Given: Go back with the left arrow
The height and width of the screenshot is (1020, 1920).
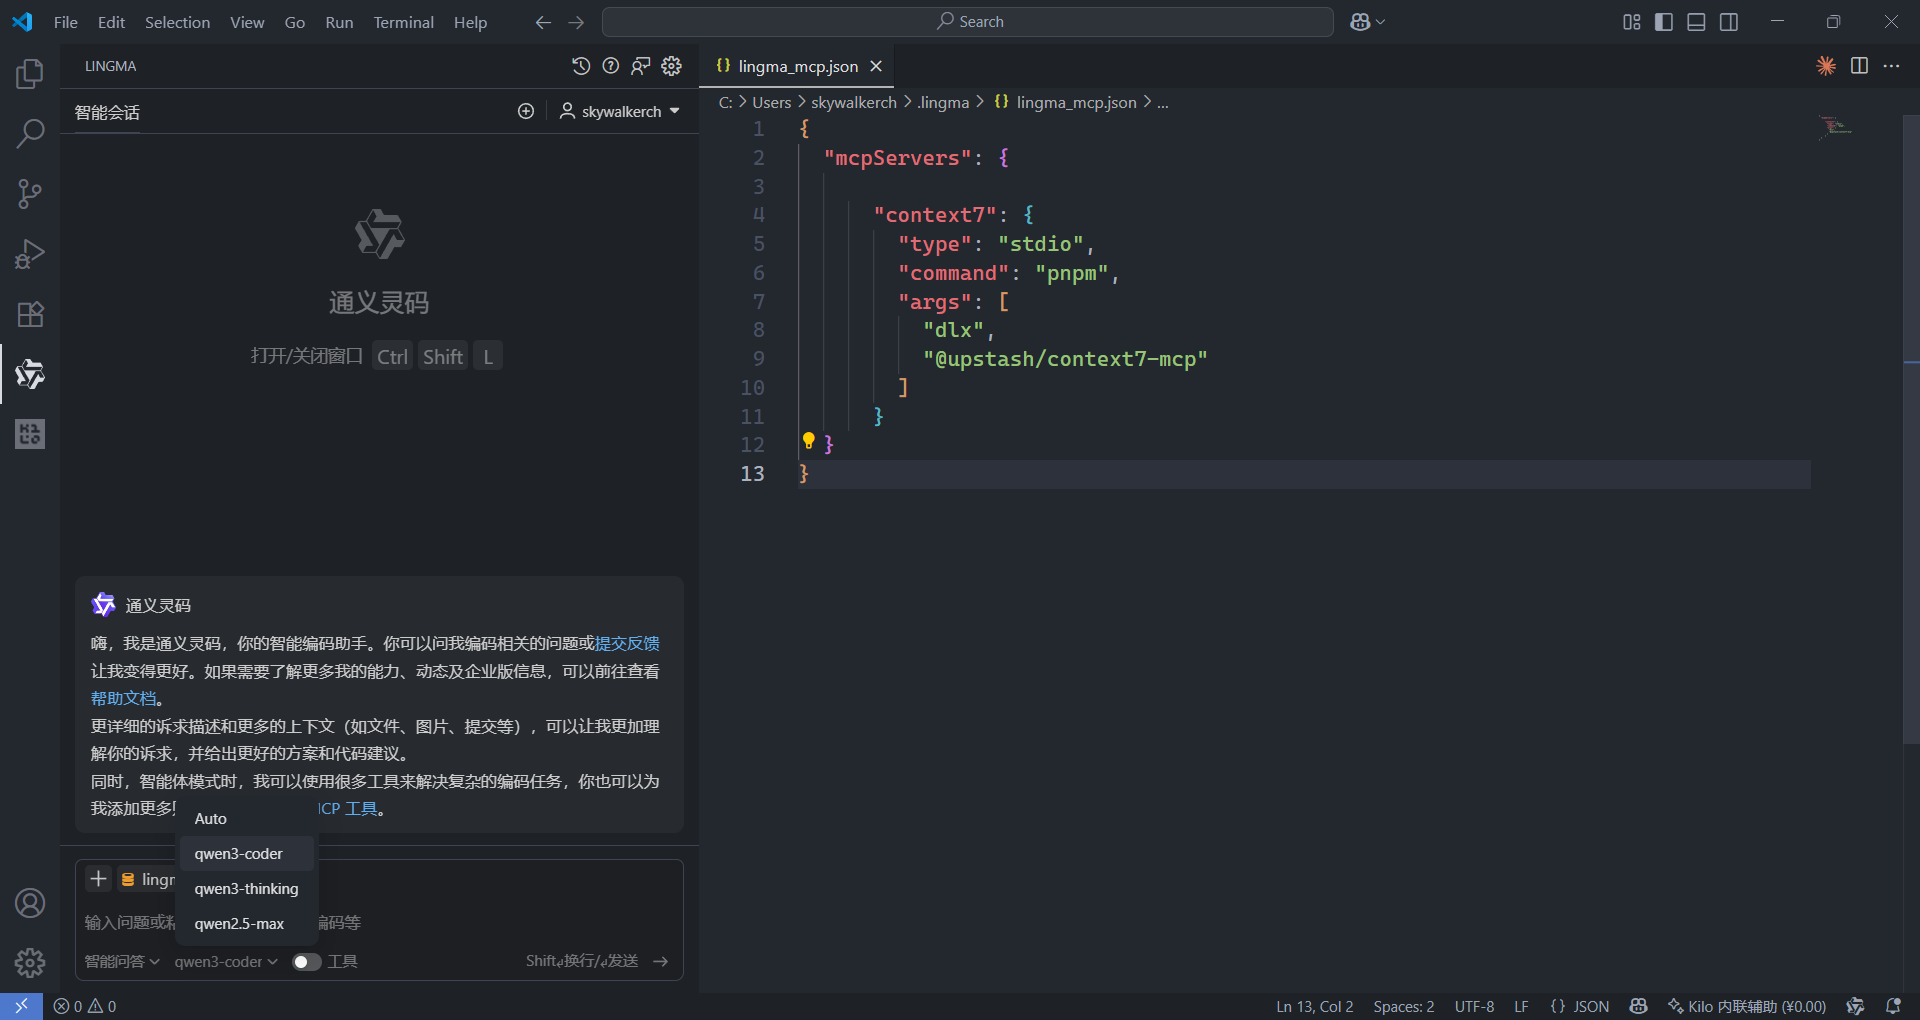Looking at the screenshot, I should click(x=543, y=22).
